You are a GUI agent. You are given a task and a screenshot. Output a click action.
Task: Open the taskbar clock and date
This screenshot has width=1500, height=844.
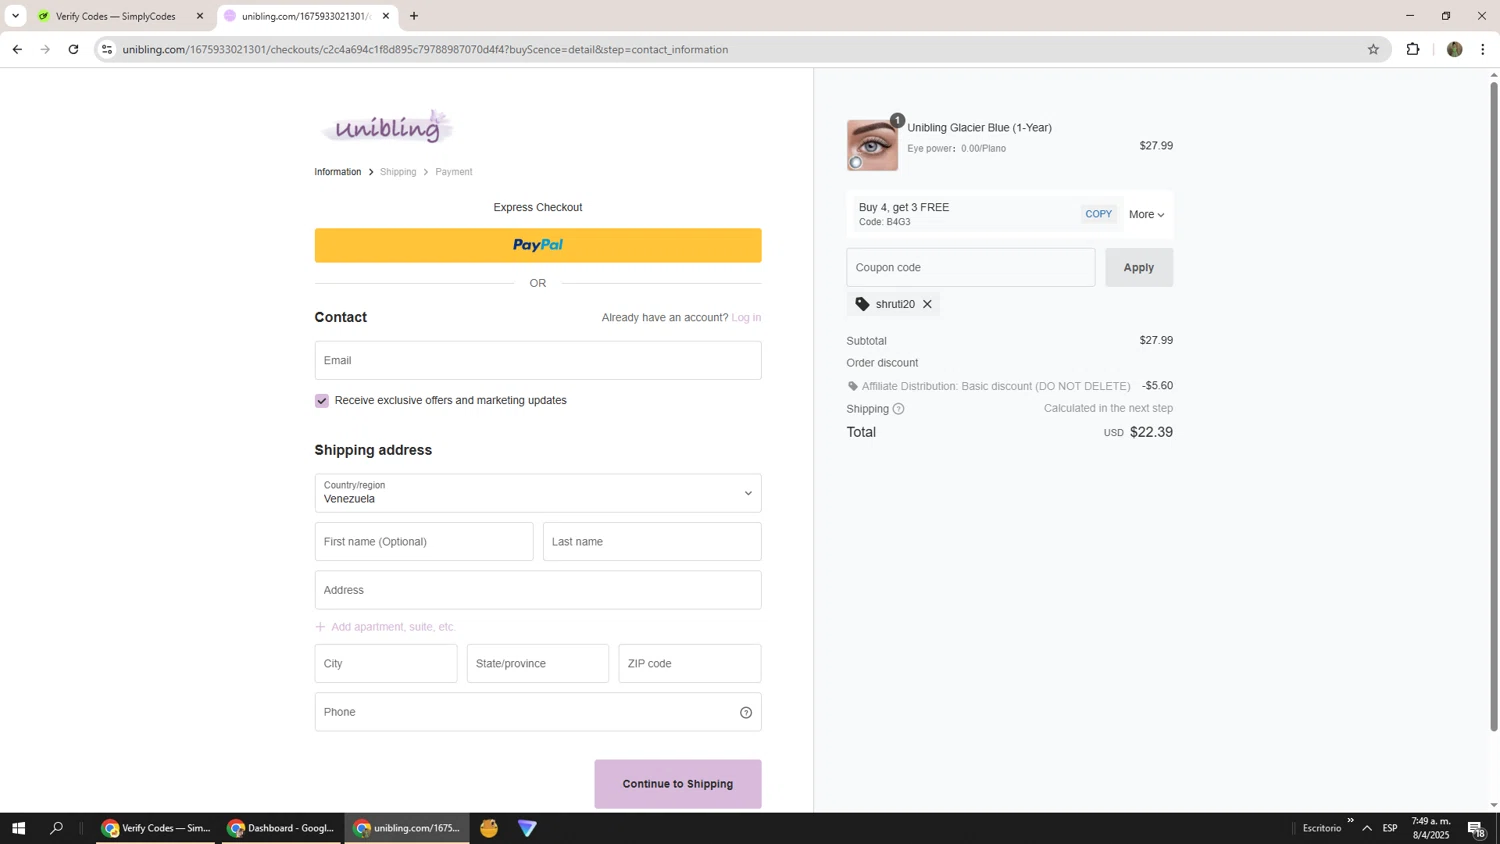1430,828
